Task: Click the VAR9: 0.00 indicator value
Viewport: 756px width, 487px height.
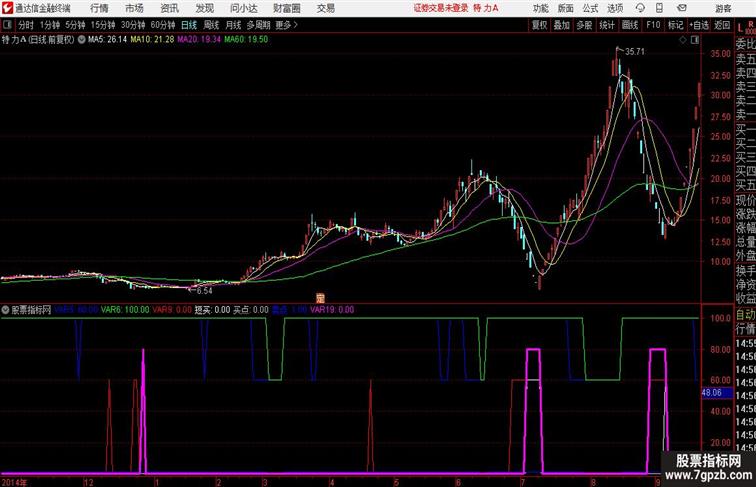Action: point(172,310)
